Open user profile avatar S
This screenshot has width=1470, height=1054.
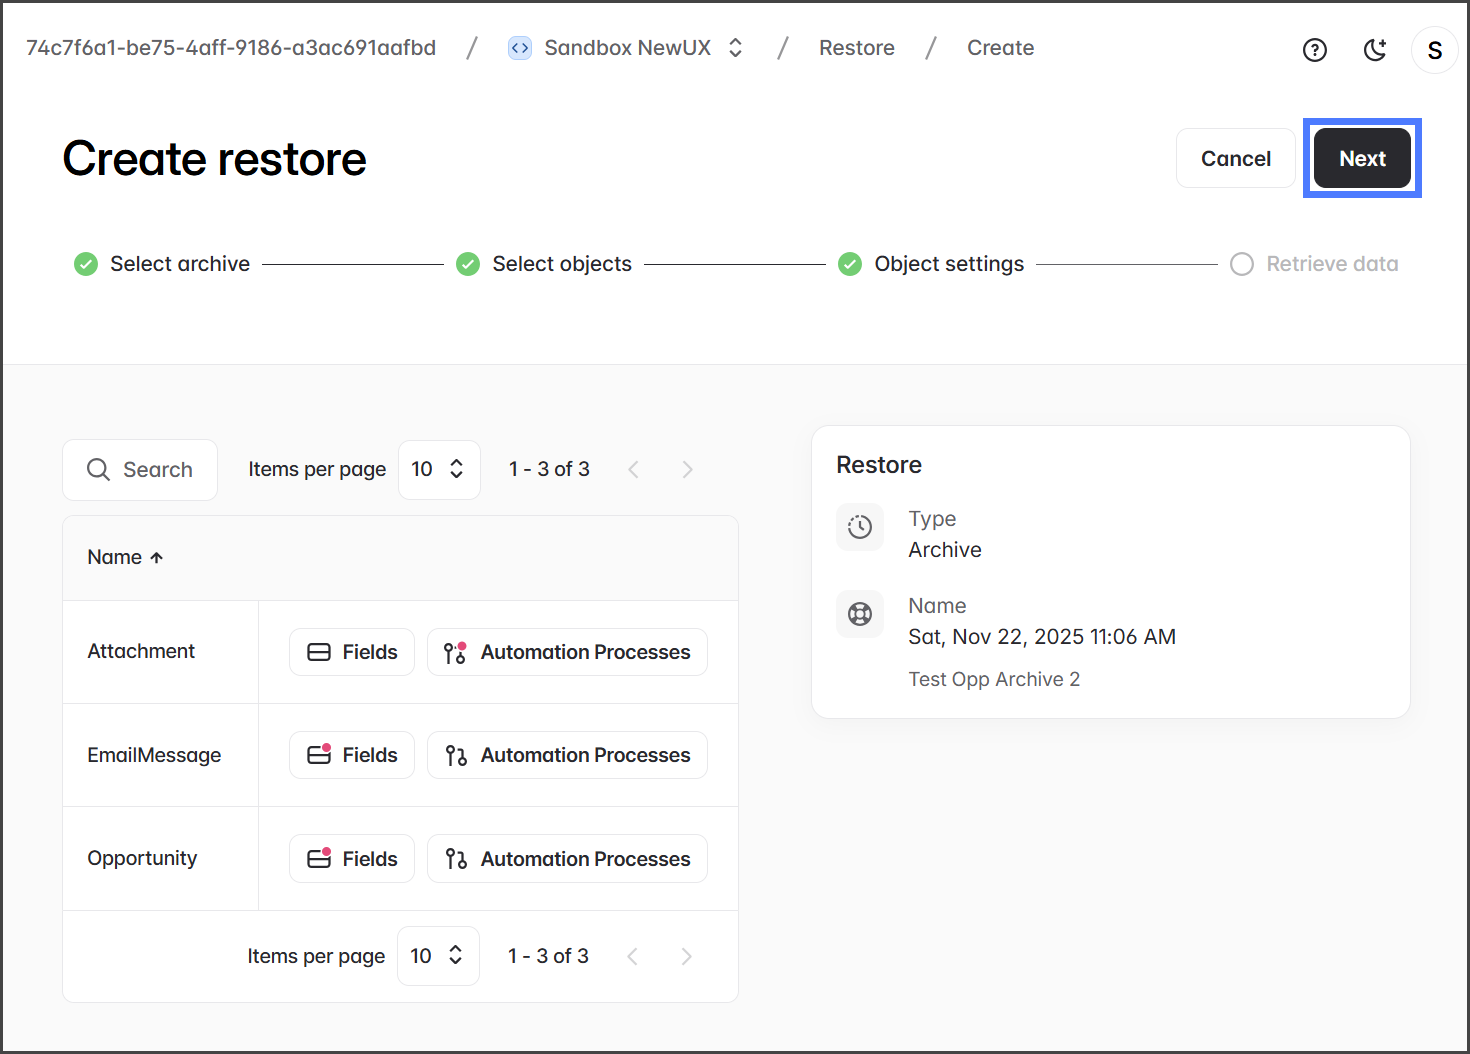(x=1434, y=50)
